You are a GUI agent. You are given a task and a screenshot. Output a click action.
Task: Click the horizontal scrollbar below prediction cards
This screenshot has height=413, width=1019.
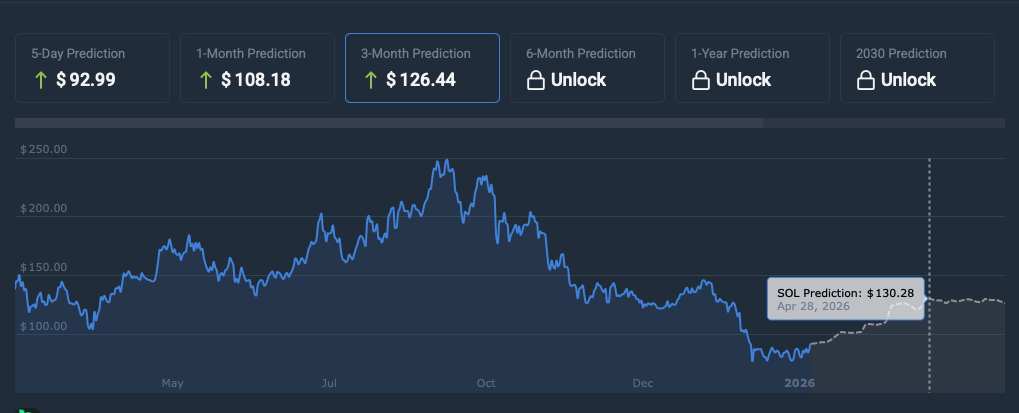(x=388, y=123)
